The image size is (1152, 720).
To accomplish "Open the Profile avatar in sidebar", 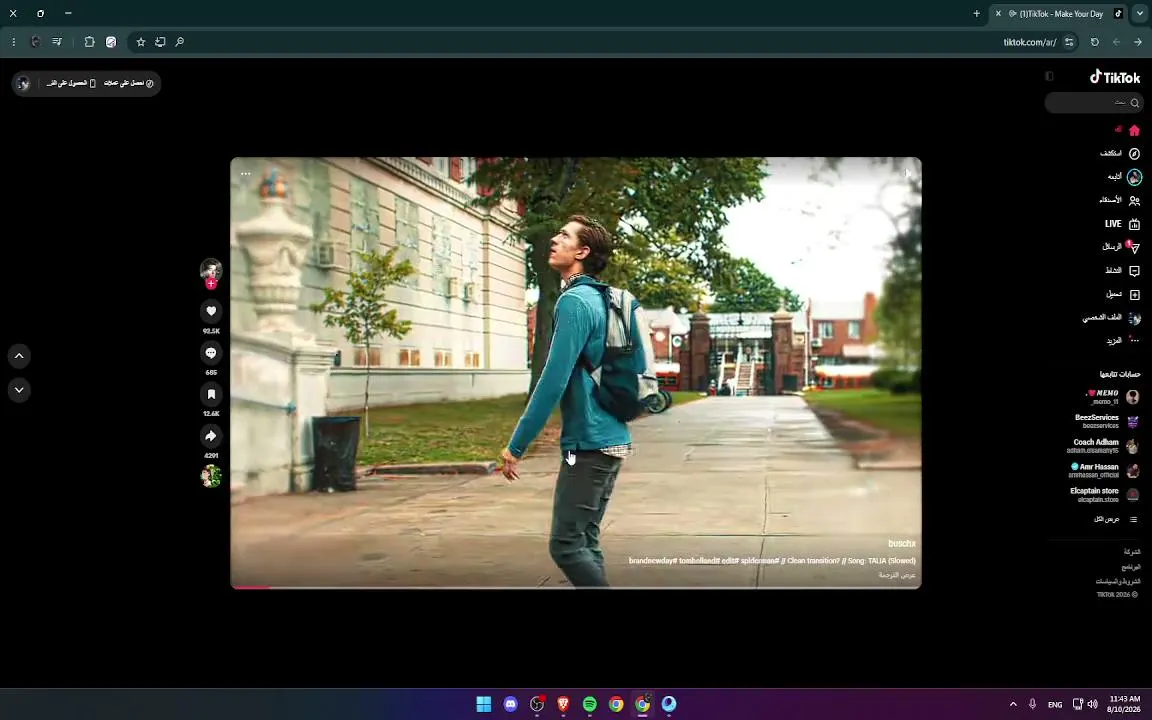I will pos(1134,318).
